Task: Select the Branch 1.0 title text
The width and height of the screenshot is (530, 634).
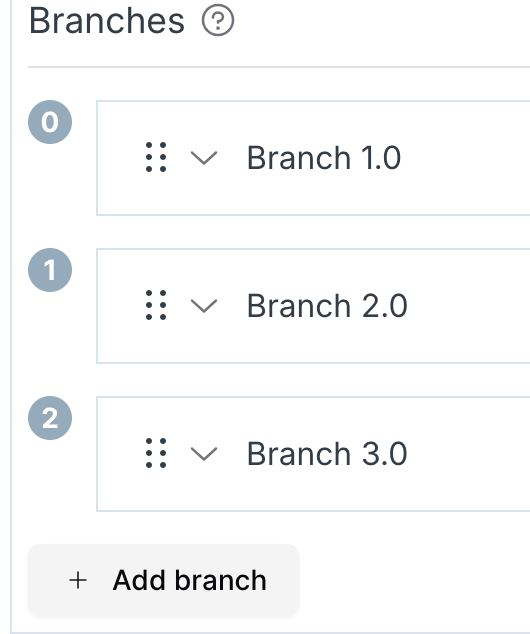Action: pos(324,157)
